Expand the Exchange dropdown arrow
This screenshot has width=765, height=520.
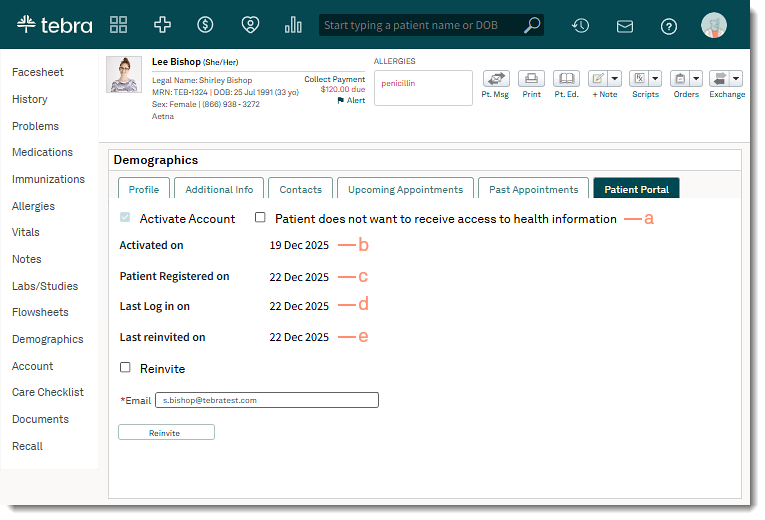[736, 79]
